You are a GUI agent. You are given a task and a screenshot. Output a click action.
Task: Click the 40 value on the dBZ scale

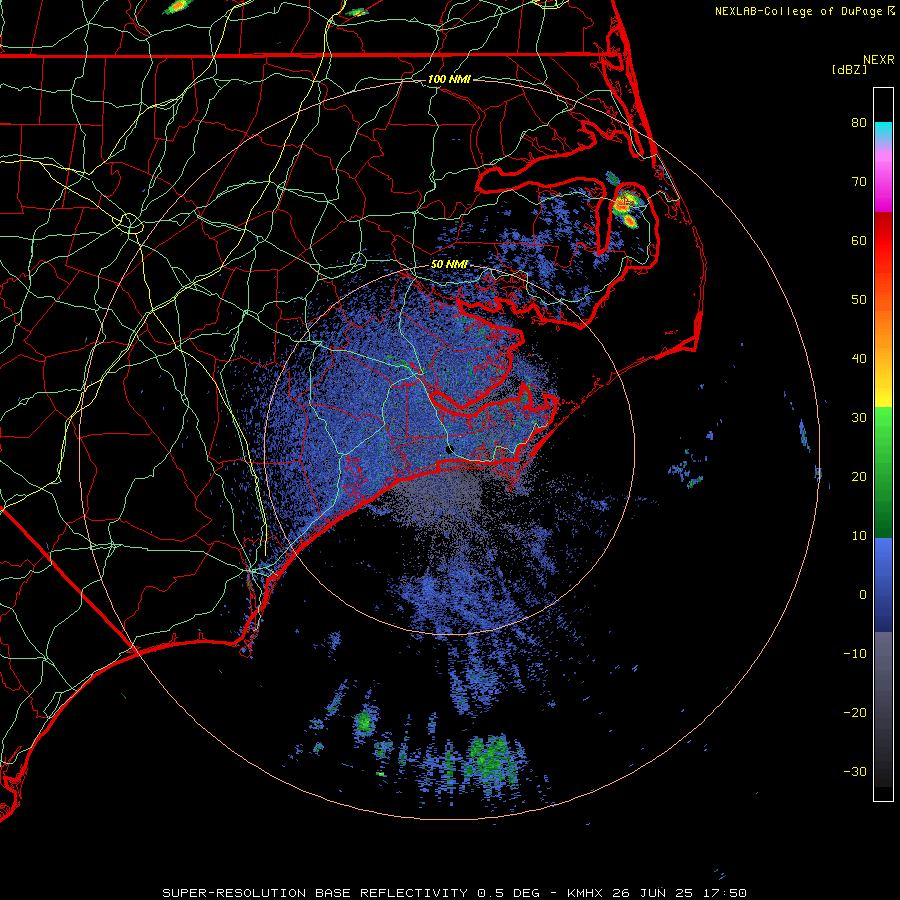point(859,359)
